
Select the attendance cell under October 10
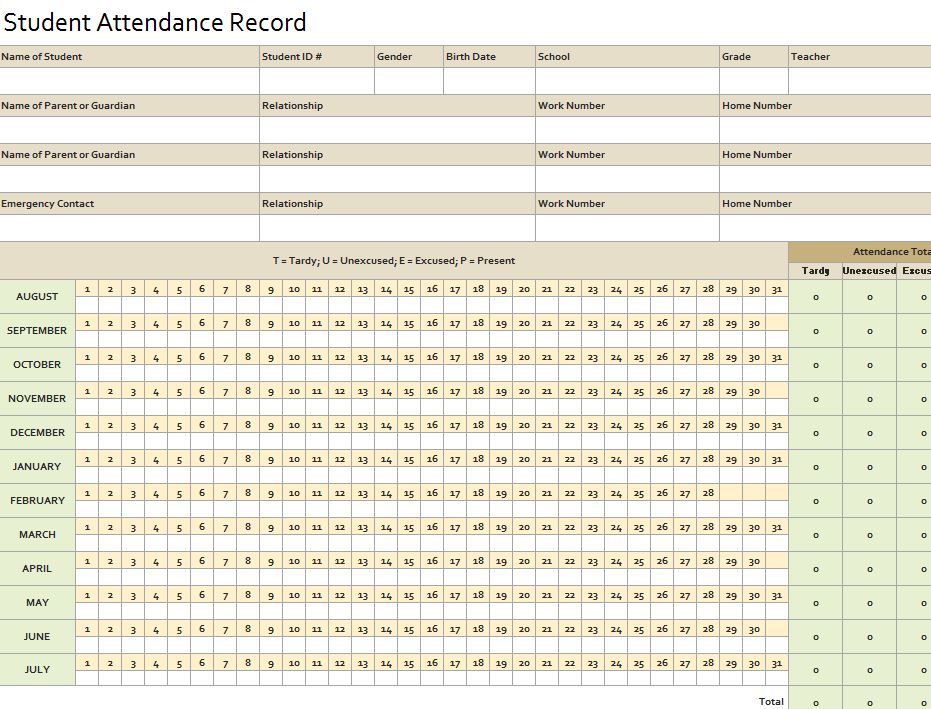click(x=294, y=374)
